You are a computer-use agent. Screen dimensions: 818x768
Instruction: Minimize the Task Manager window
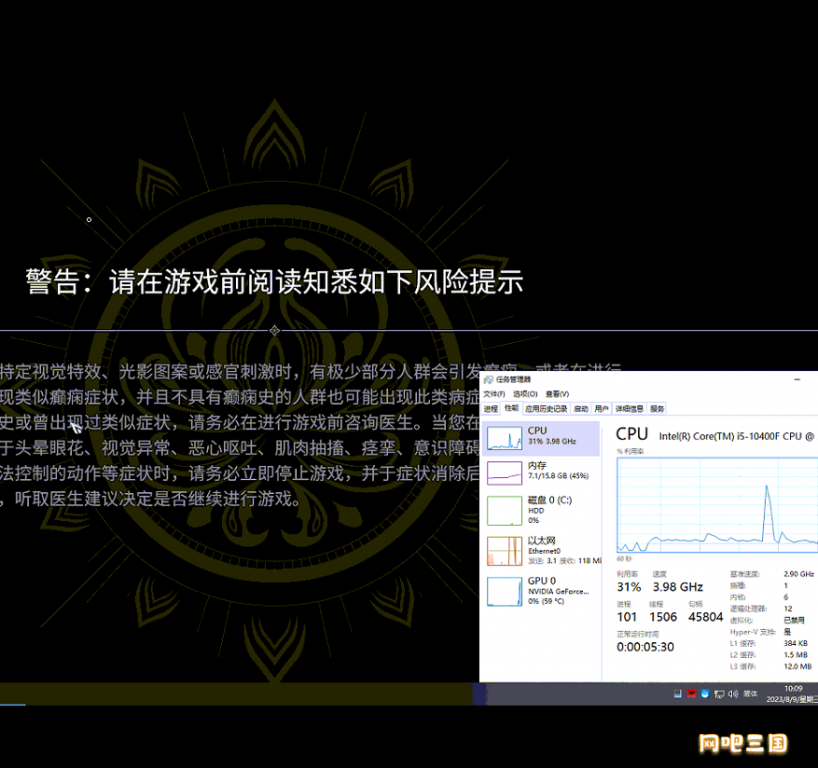click(797, 379)
